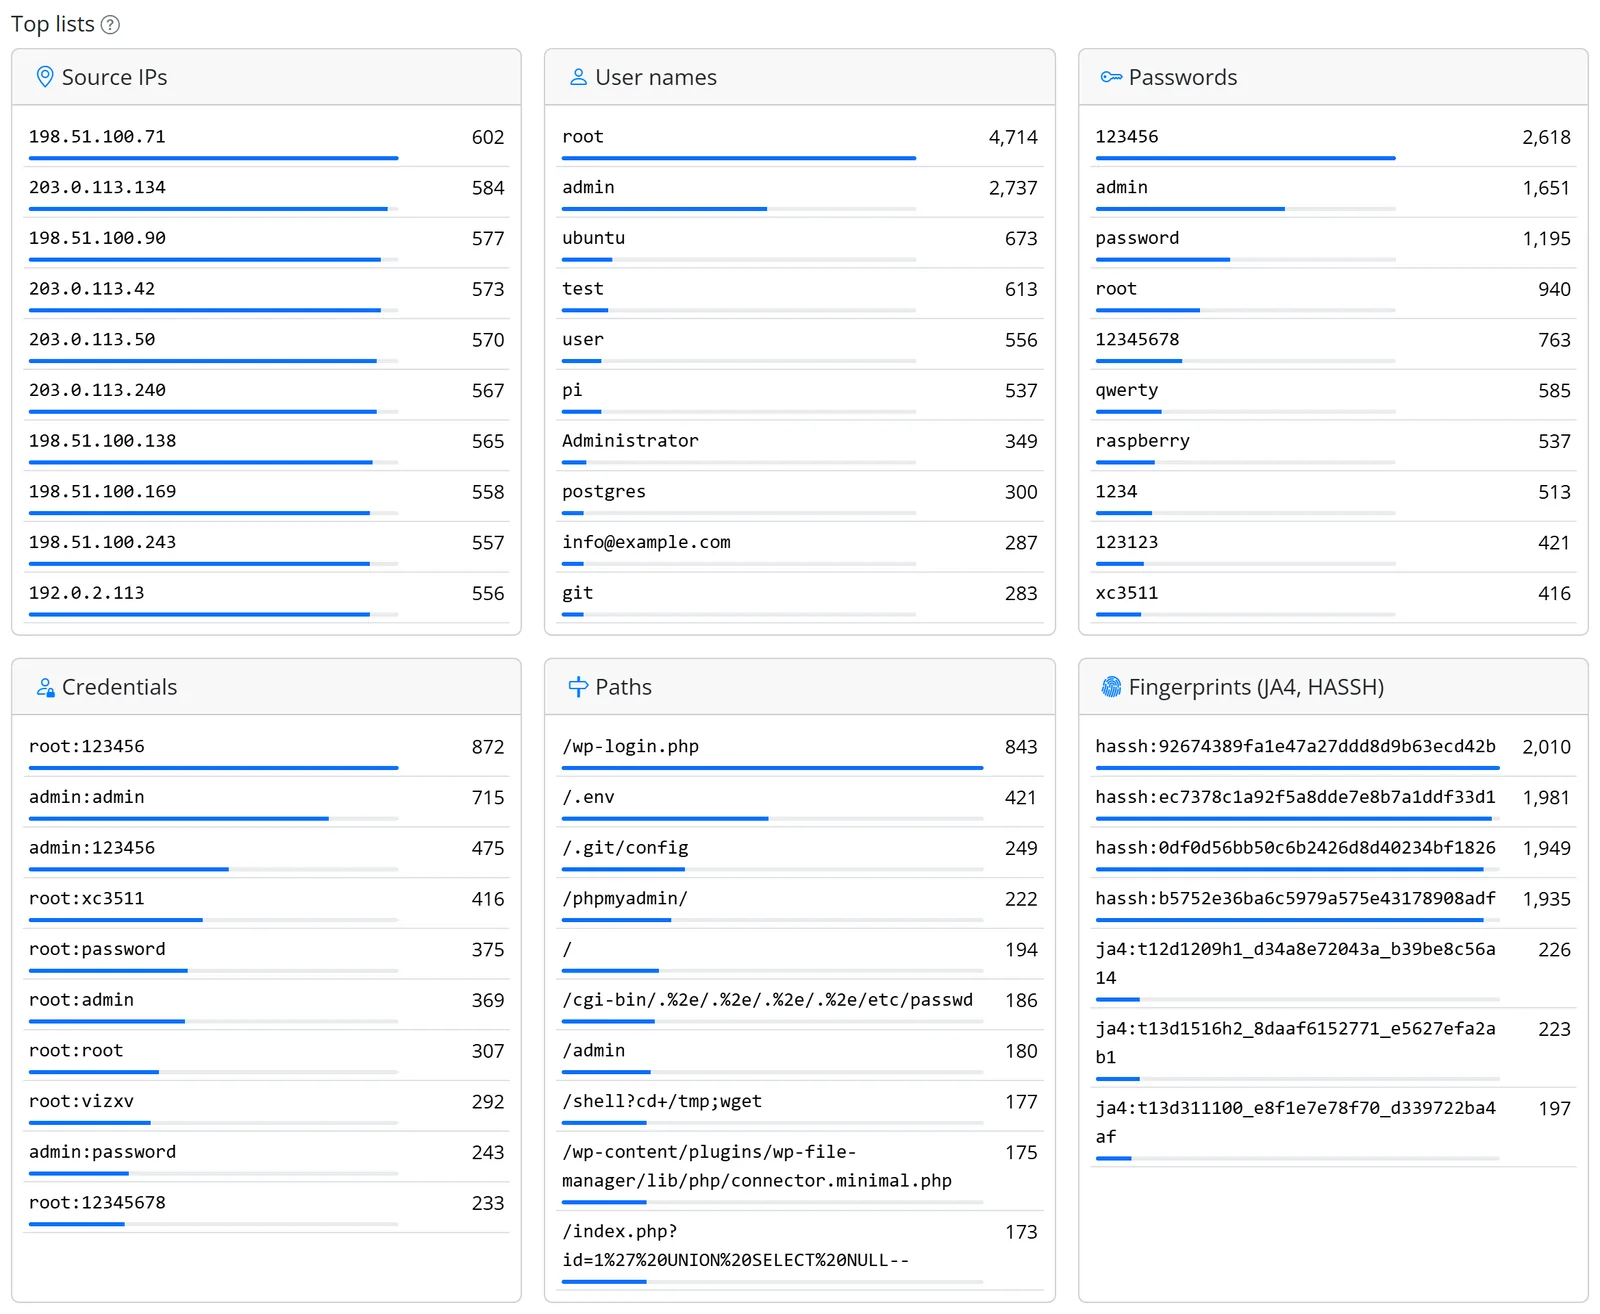Click the Top lists section title
The width and height of the screenshot is (1600, 1314).
point(53,24)
